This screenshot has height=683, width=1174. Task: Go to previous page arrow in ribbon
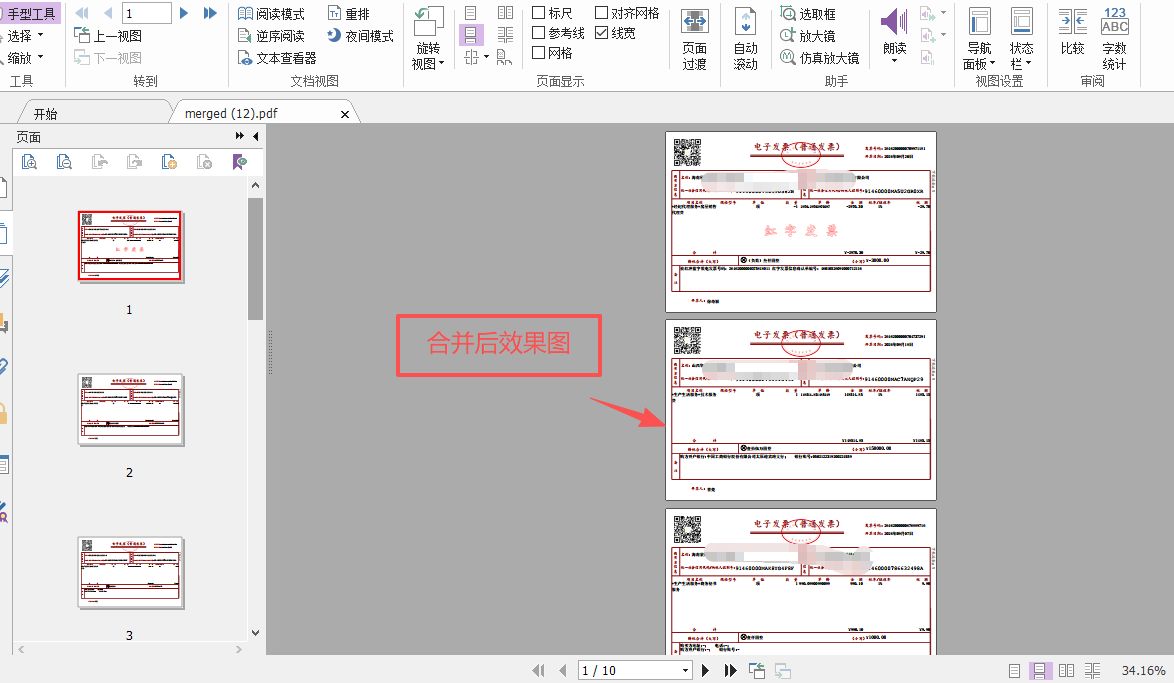pyautogui.click(x=108, y=13)
